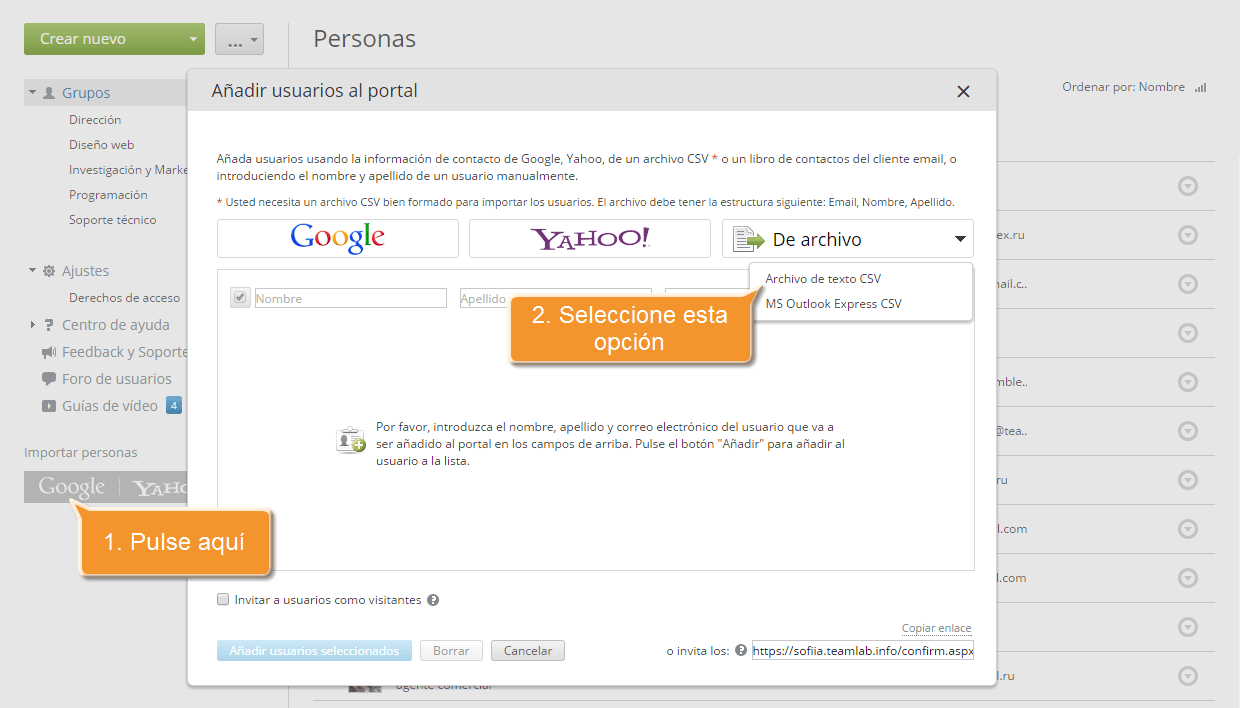Collapse the Grupos tree section

tap(32, 92)
